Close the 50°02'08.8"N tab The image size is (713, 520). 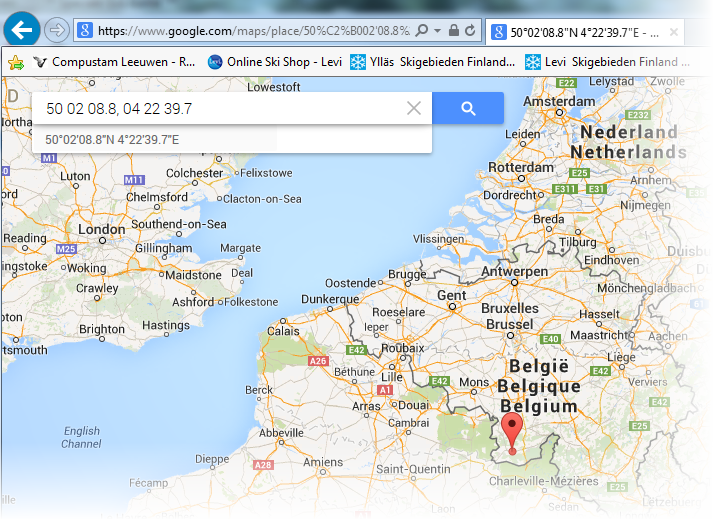click(x=674, y=32)
